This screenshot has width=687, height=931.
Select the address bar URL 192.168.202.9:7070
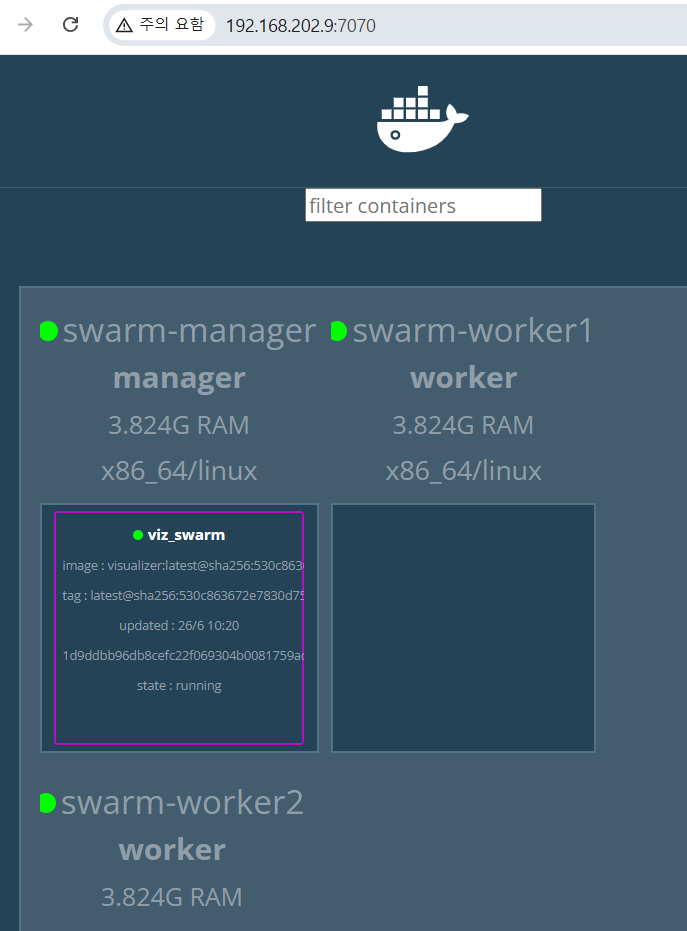point(300,26)
